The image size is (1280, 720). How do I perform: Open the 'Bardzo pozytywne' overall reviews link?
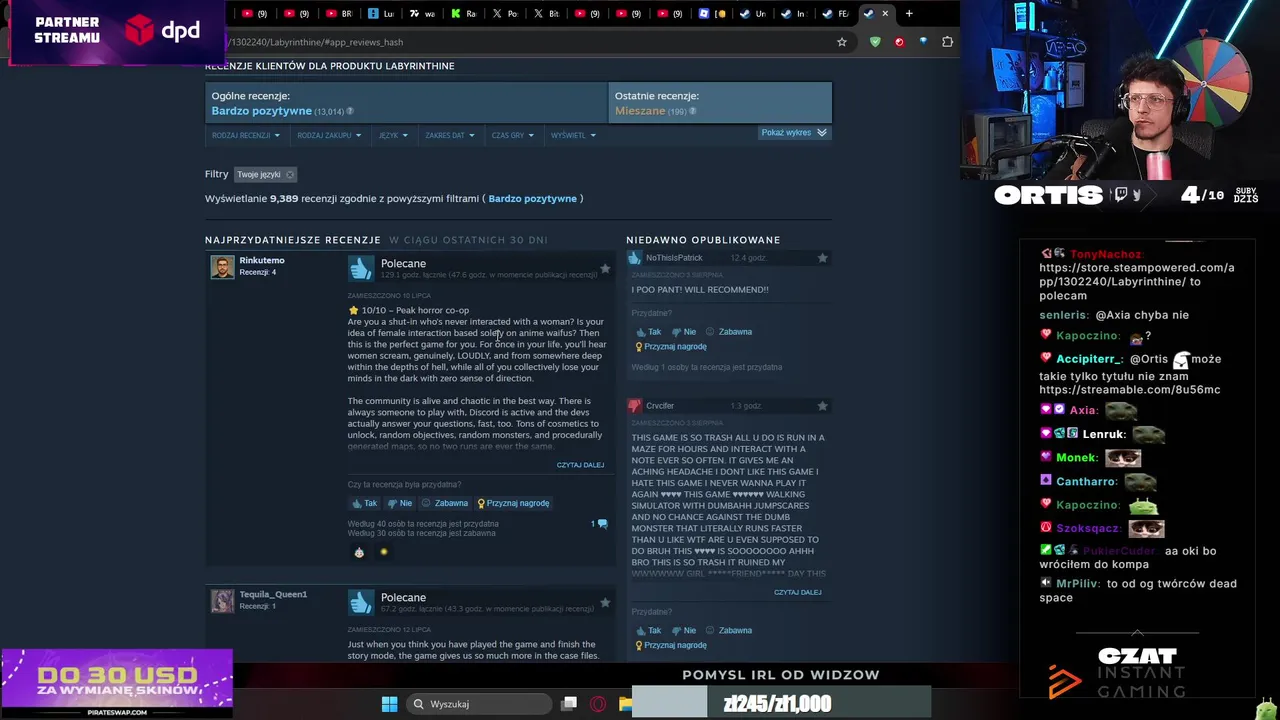coord(261,111)
